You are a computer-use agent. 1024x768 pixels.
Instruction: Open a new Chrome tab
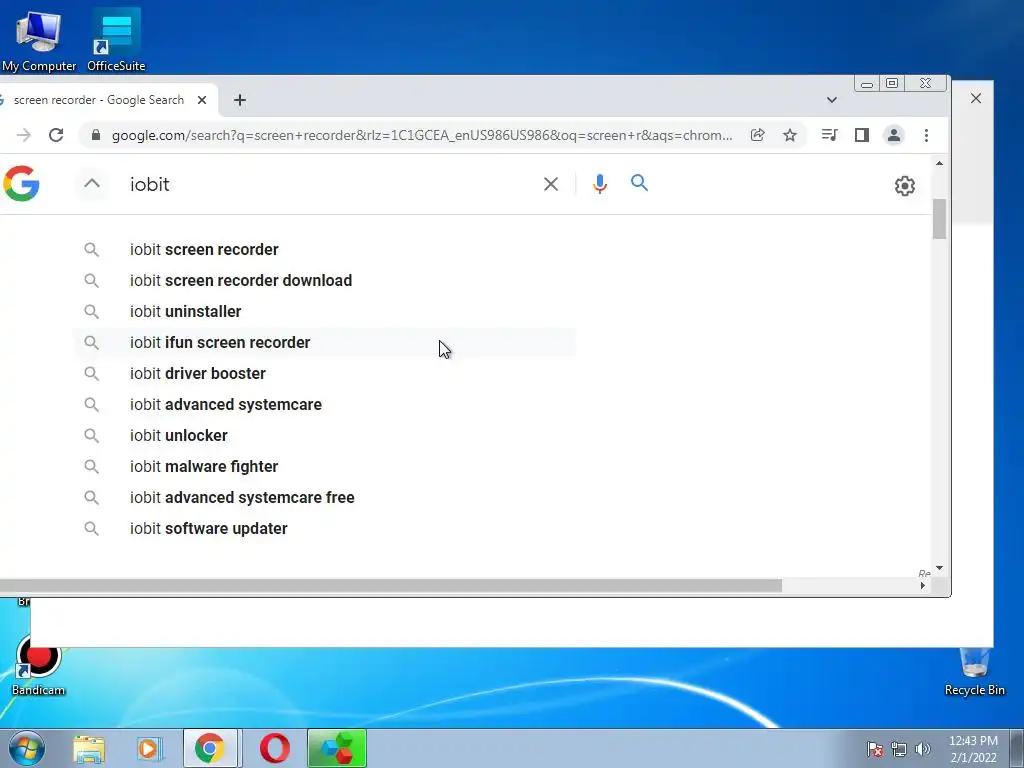pos(240,100)
